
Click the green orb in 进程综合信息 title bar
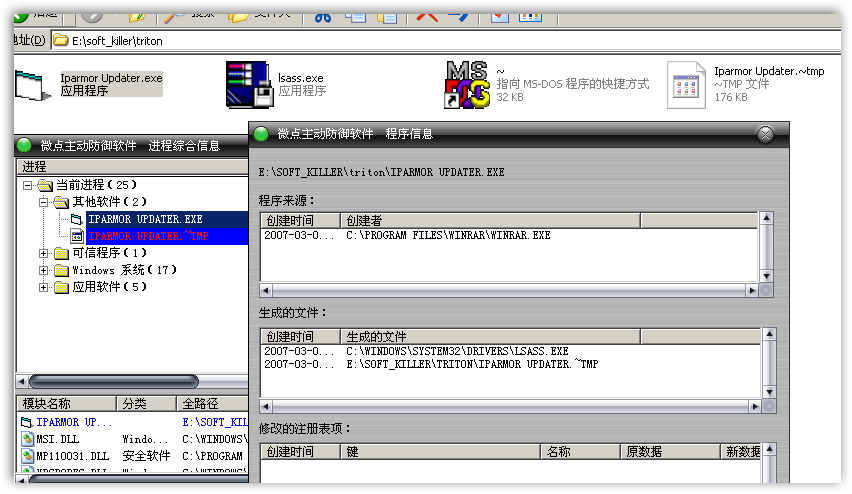click(x=24, y=145)
